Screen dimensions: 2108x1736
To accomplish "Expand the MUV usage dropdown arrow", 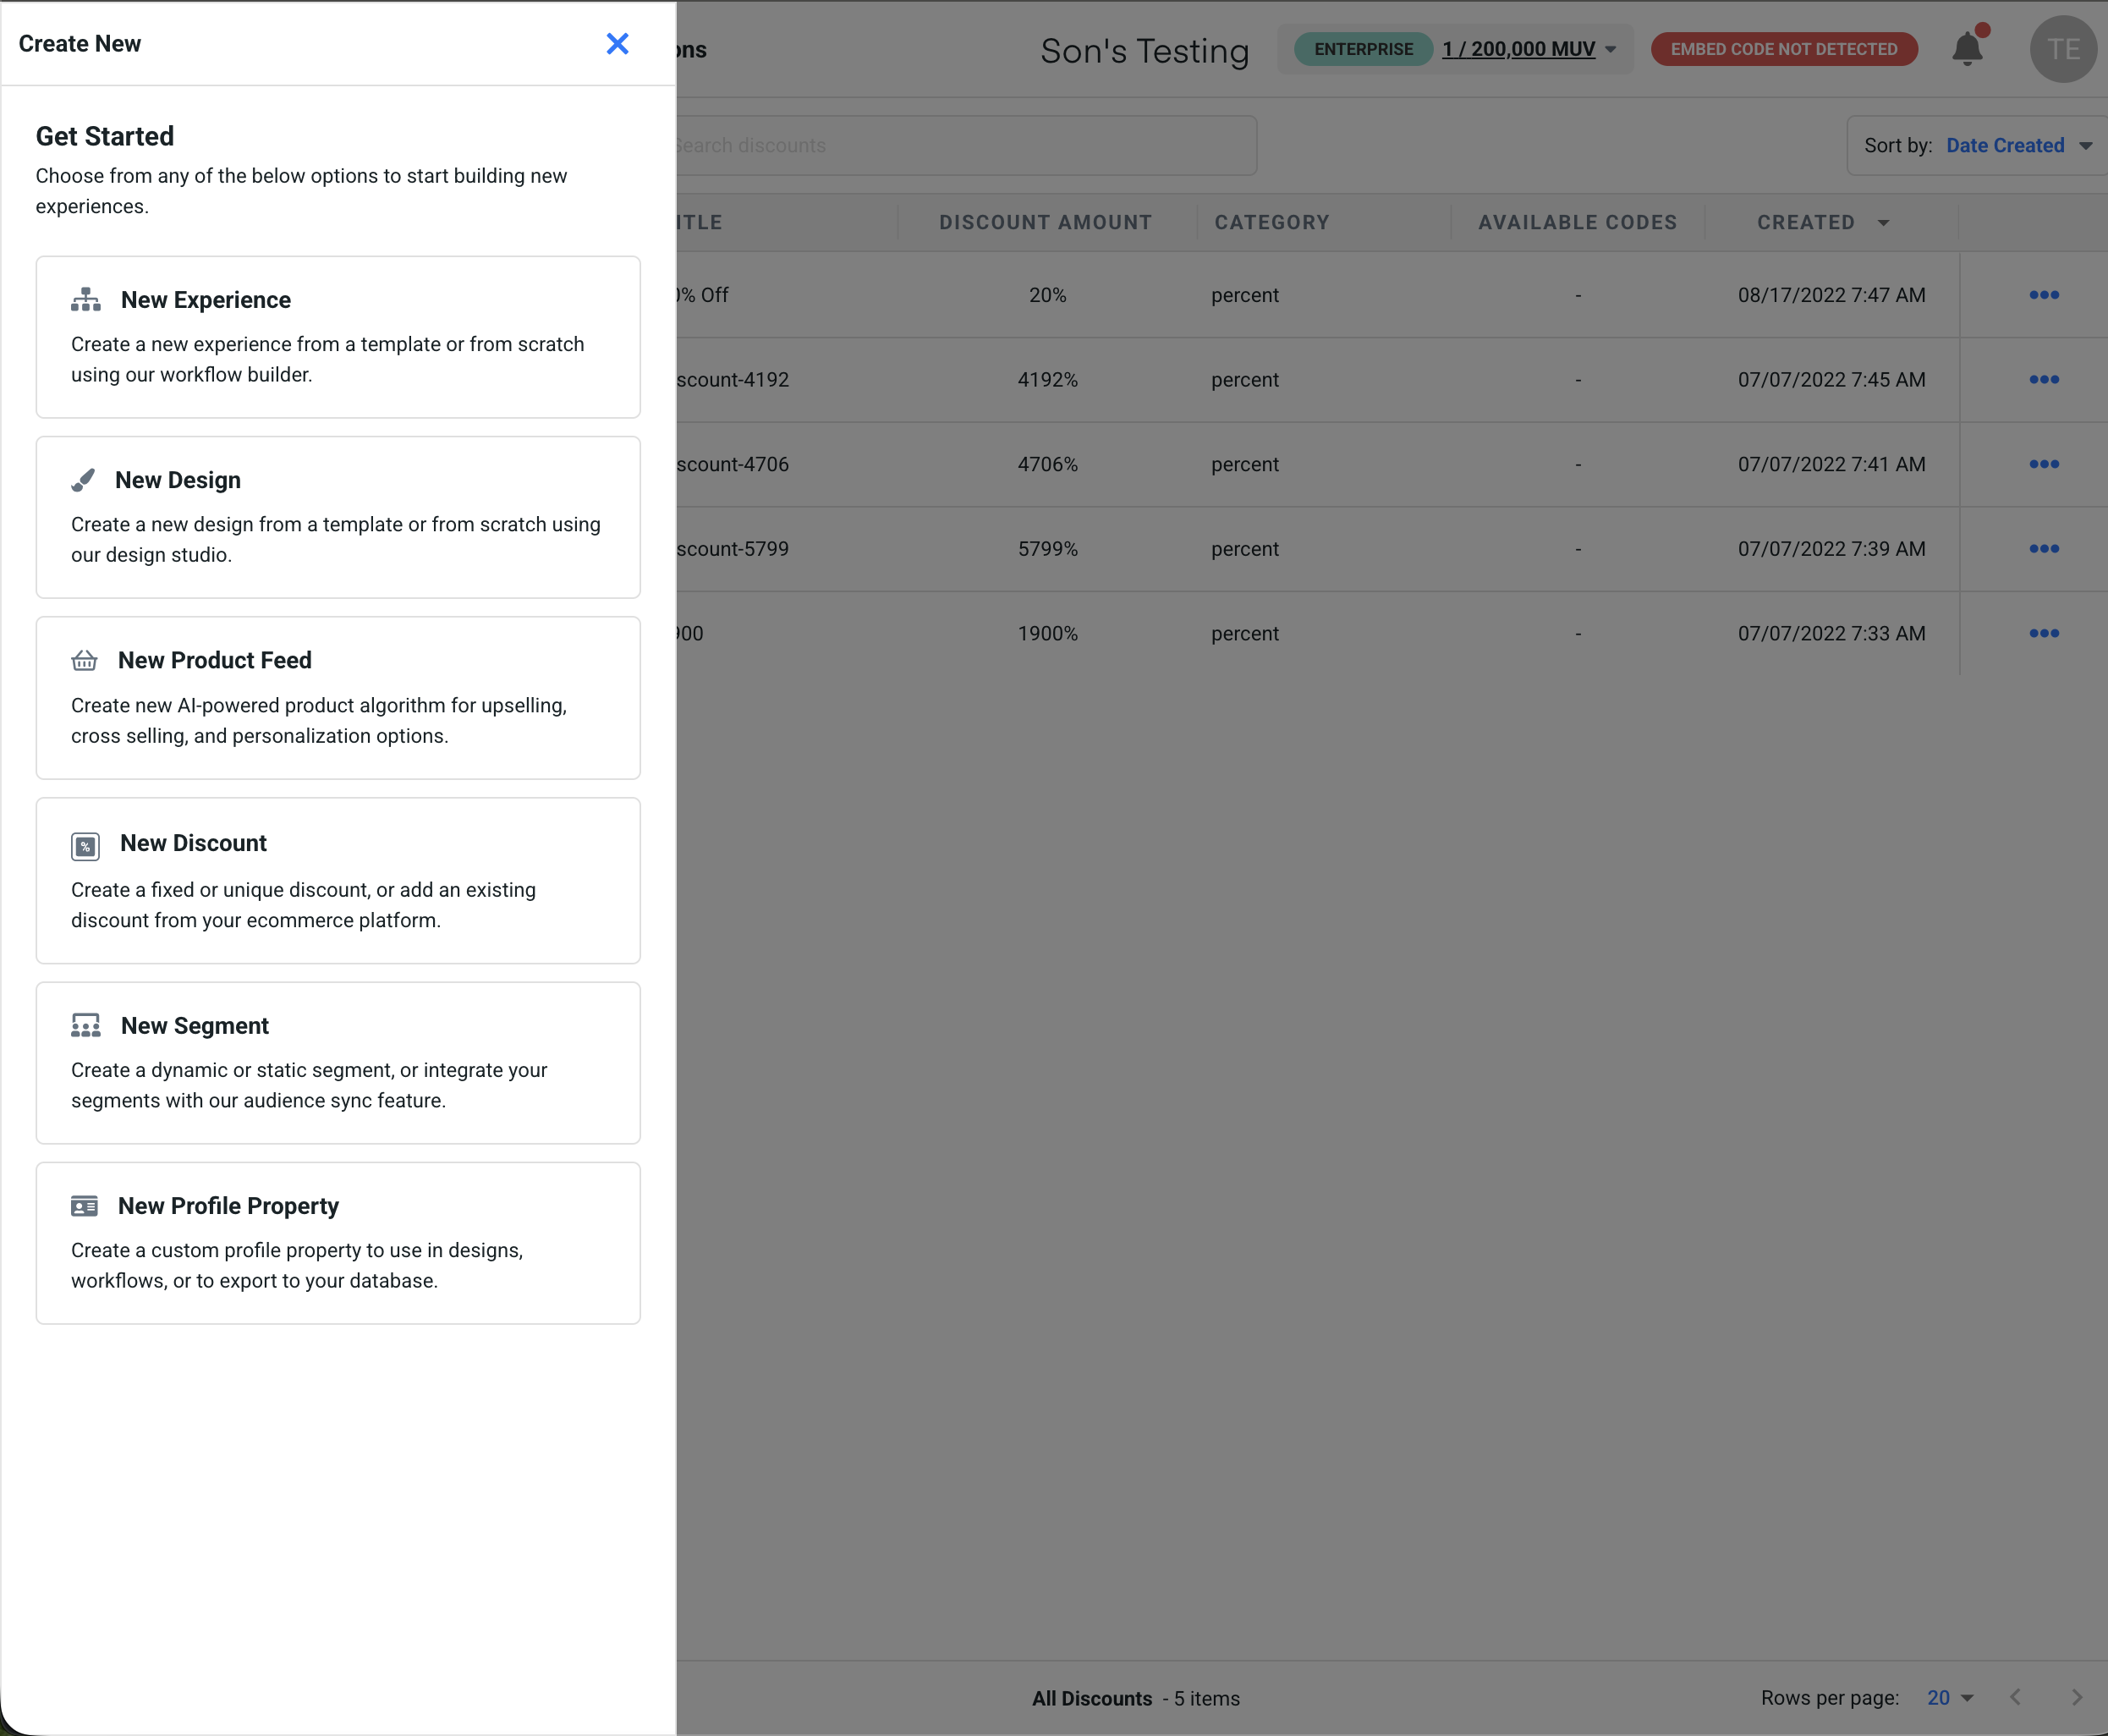I will (x=1610, y=49).
